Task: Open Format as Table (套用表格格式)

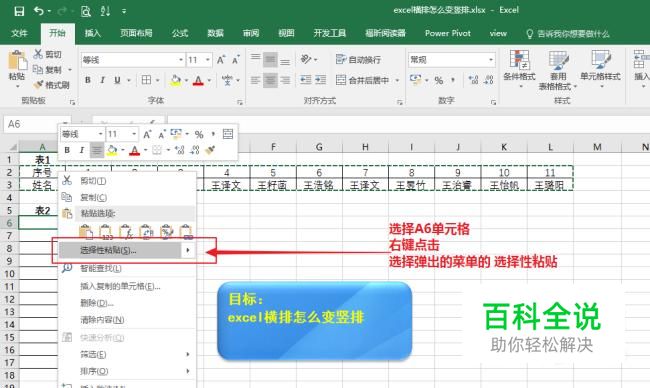Action: [558, 70]
